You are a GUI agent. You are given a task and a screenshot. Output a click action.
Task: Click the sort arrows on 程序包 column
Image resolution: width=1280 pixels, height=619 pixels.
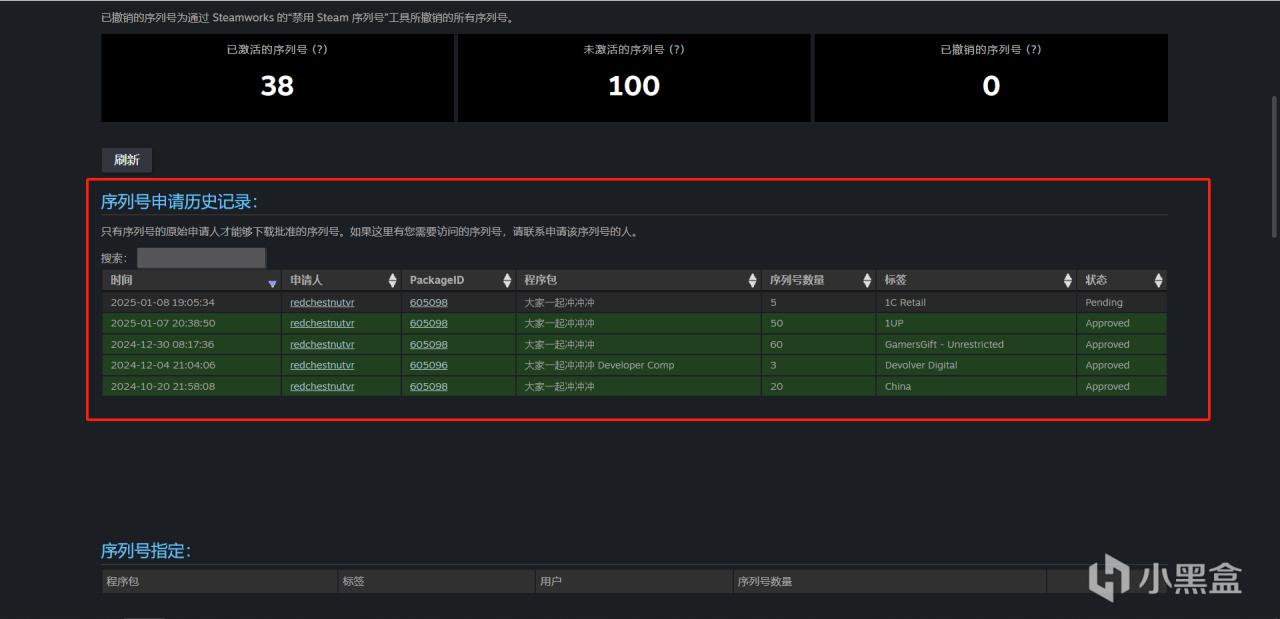coord(753,280)
